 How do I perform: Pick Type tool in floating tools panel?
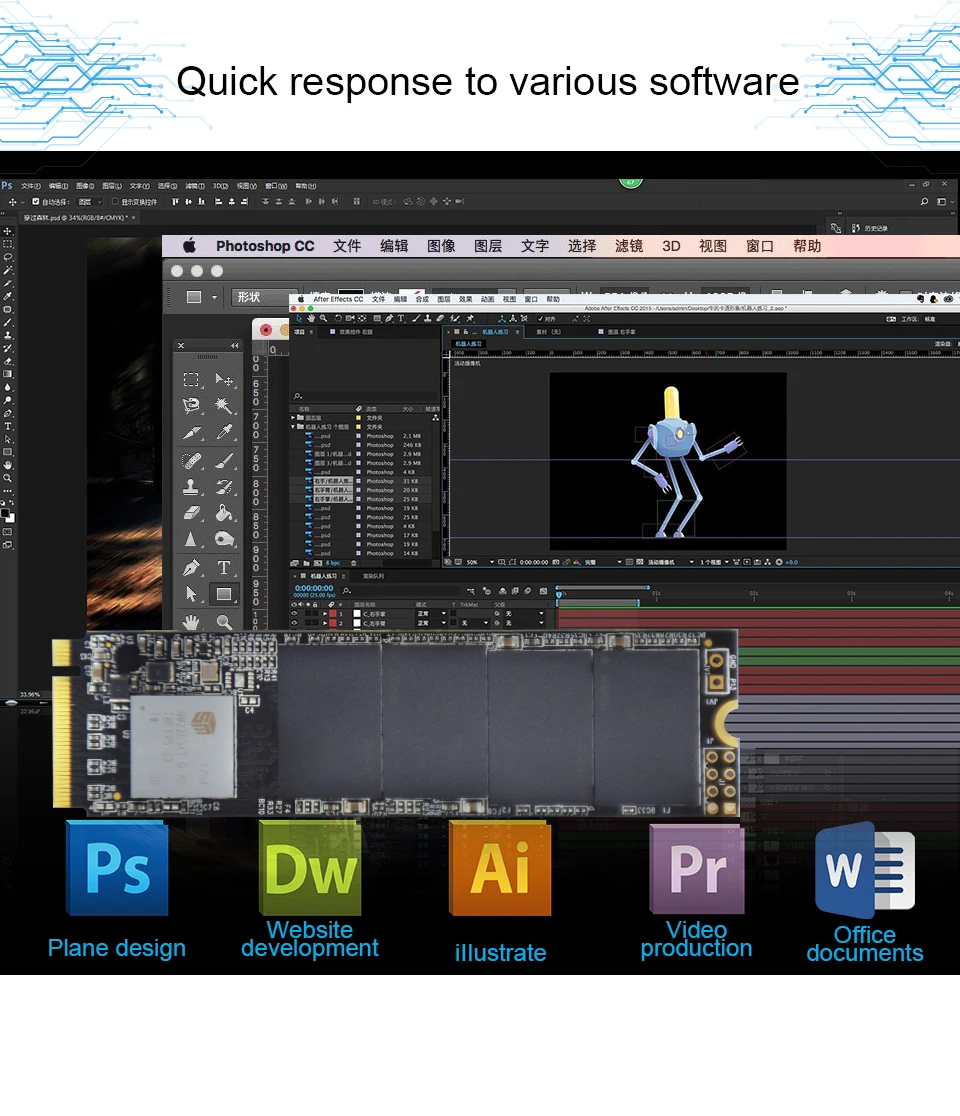click(x=223, y=567)
